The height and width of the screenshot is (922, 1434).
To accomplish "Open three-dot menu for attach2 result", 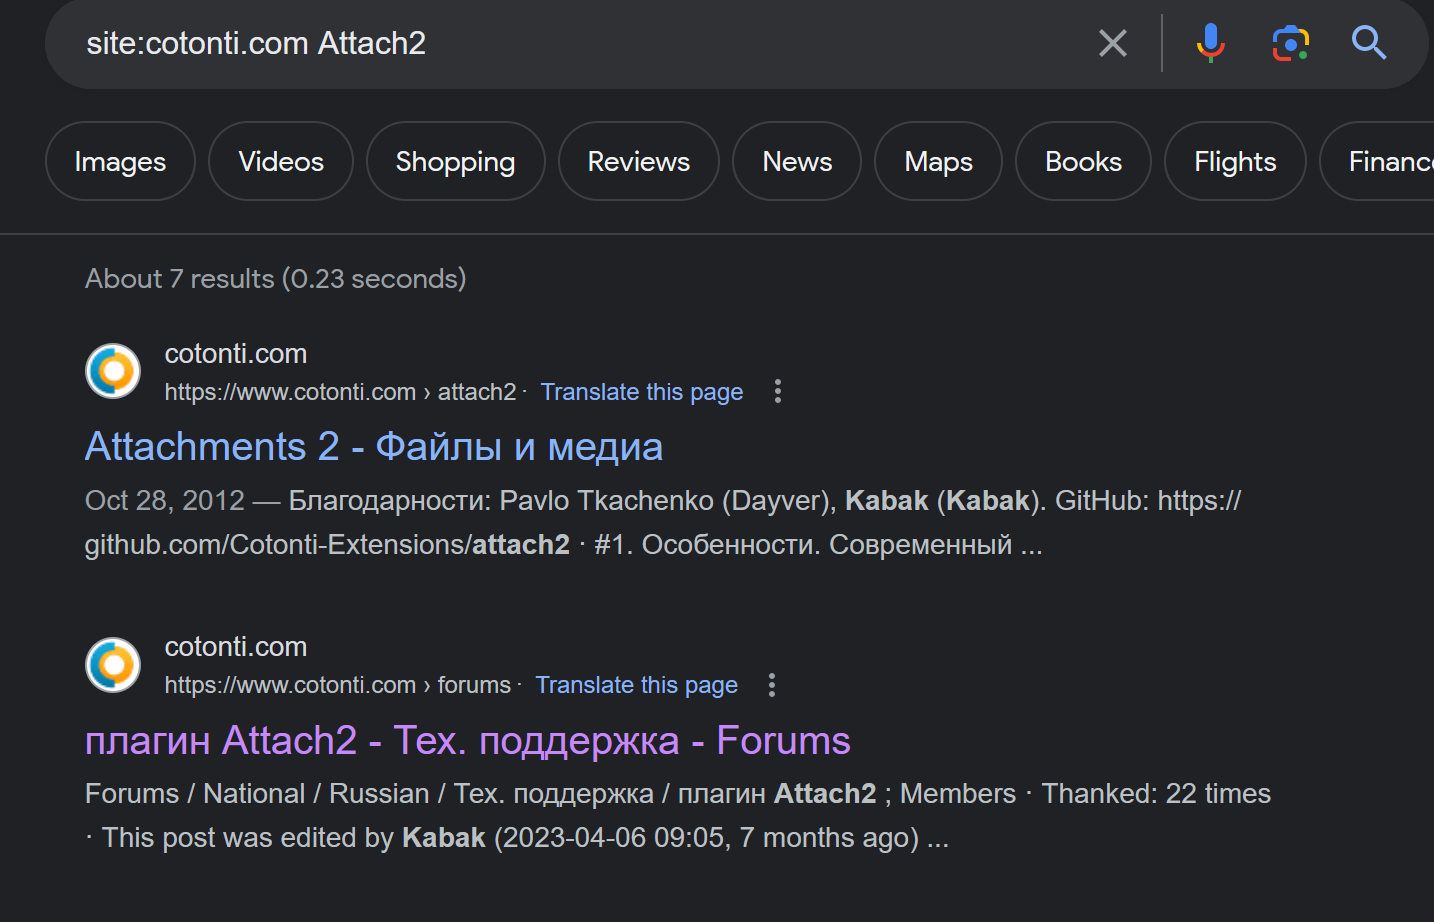I will 777,392.
